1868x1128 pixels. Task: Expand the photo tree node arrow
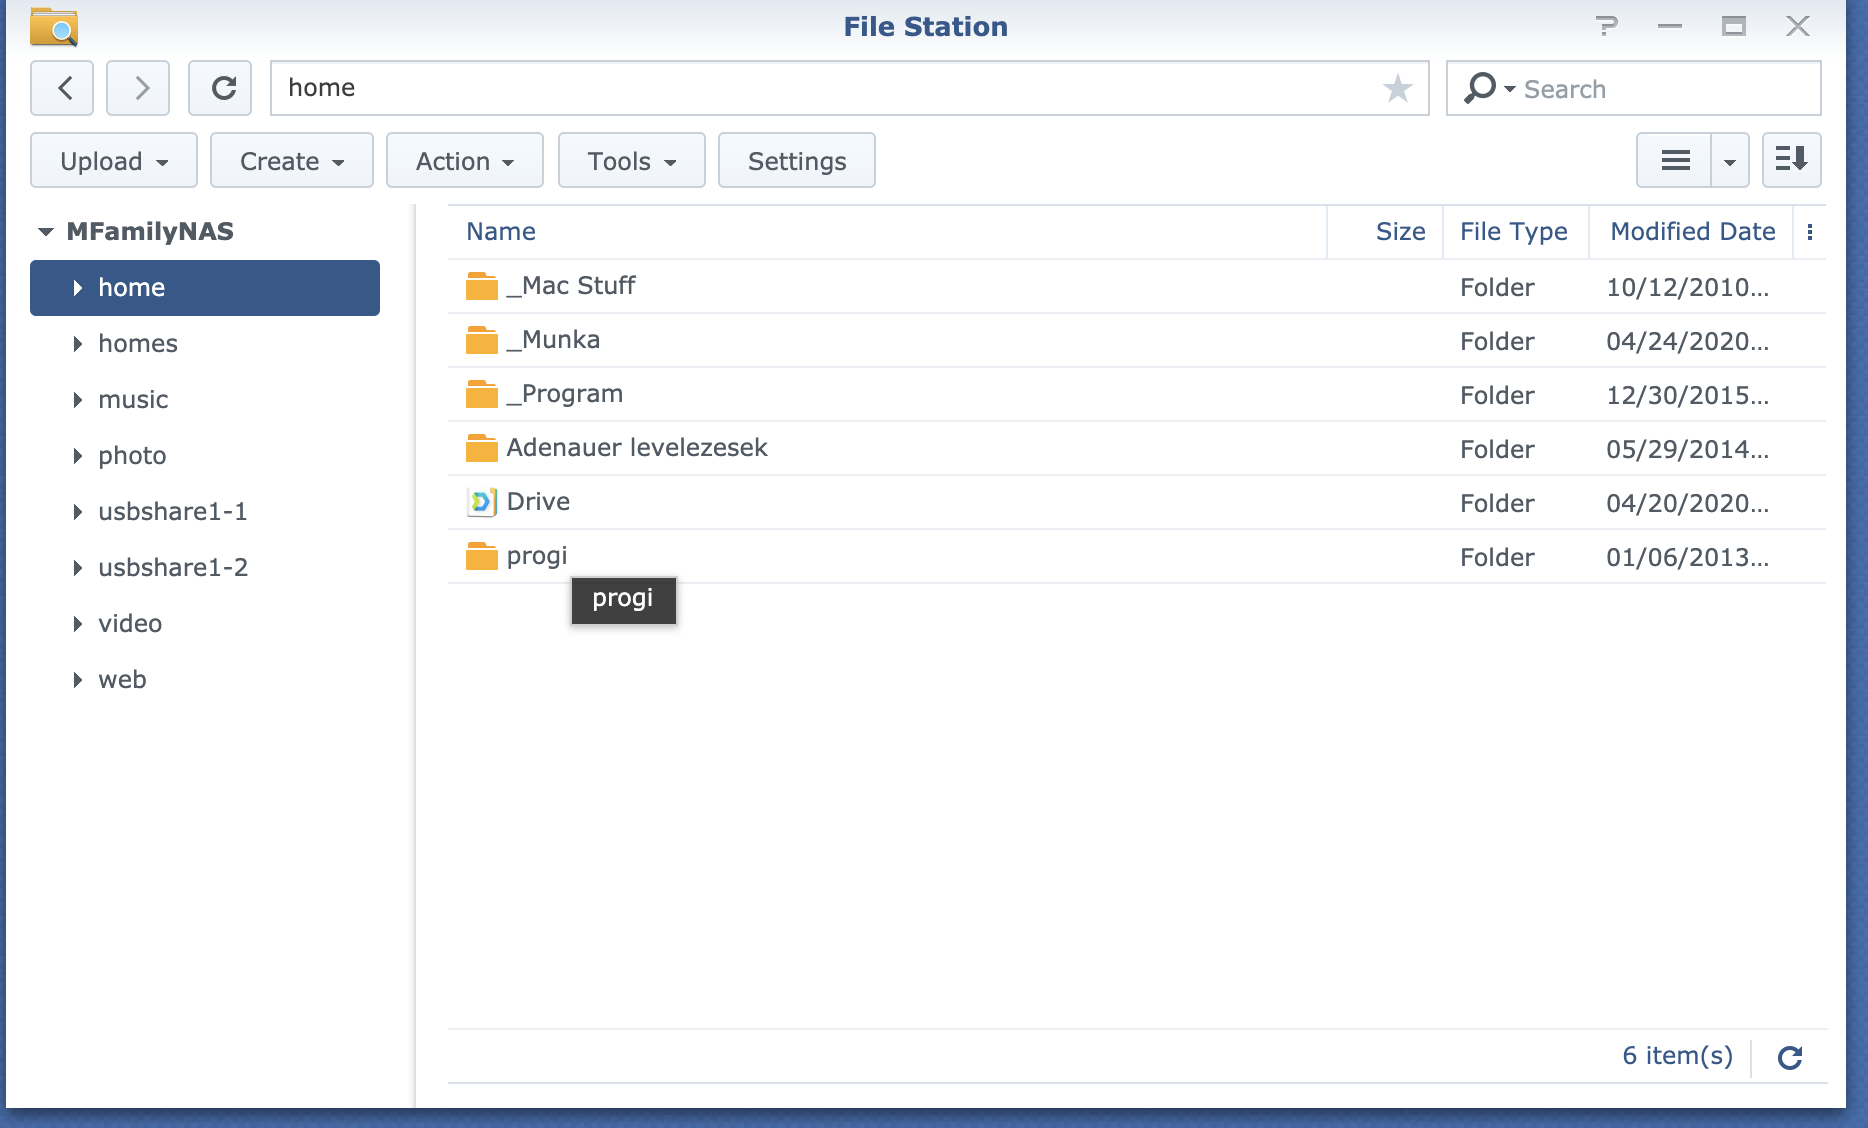pos(77,456)
